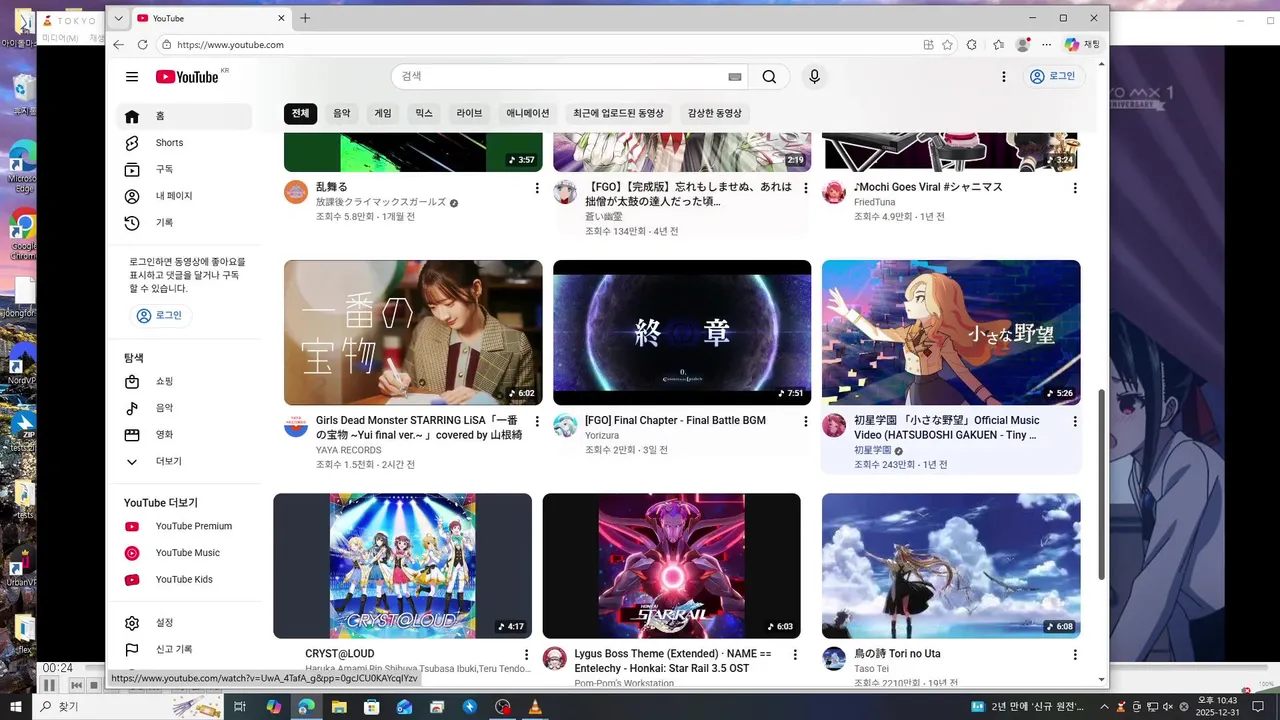Open the 一番の宝物 video thumbnail
This screenshot has width=1280, height=720.
tap(413, 332)
